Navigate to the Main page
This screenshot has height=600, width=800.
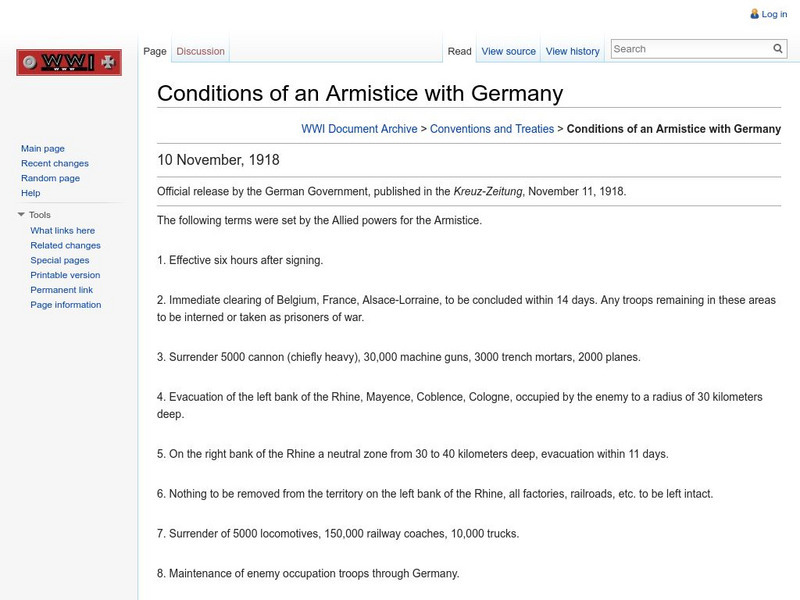click(42, 146)
